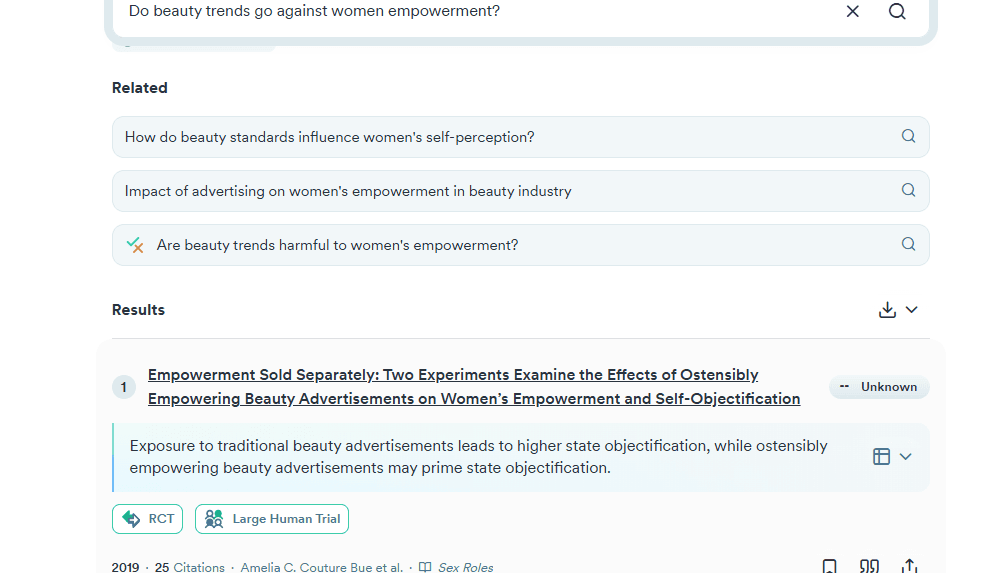Click the yes/no check-cross icon beside 'Are beauty trends harmful'
Viewport: 989px width, 573px height.
(135, 245)
